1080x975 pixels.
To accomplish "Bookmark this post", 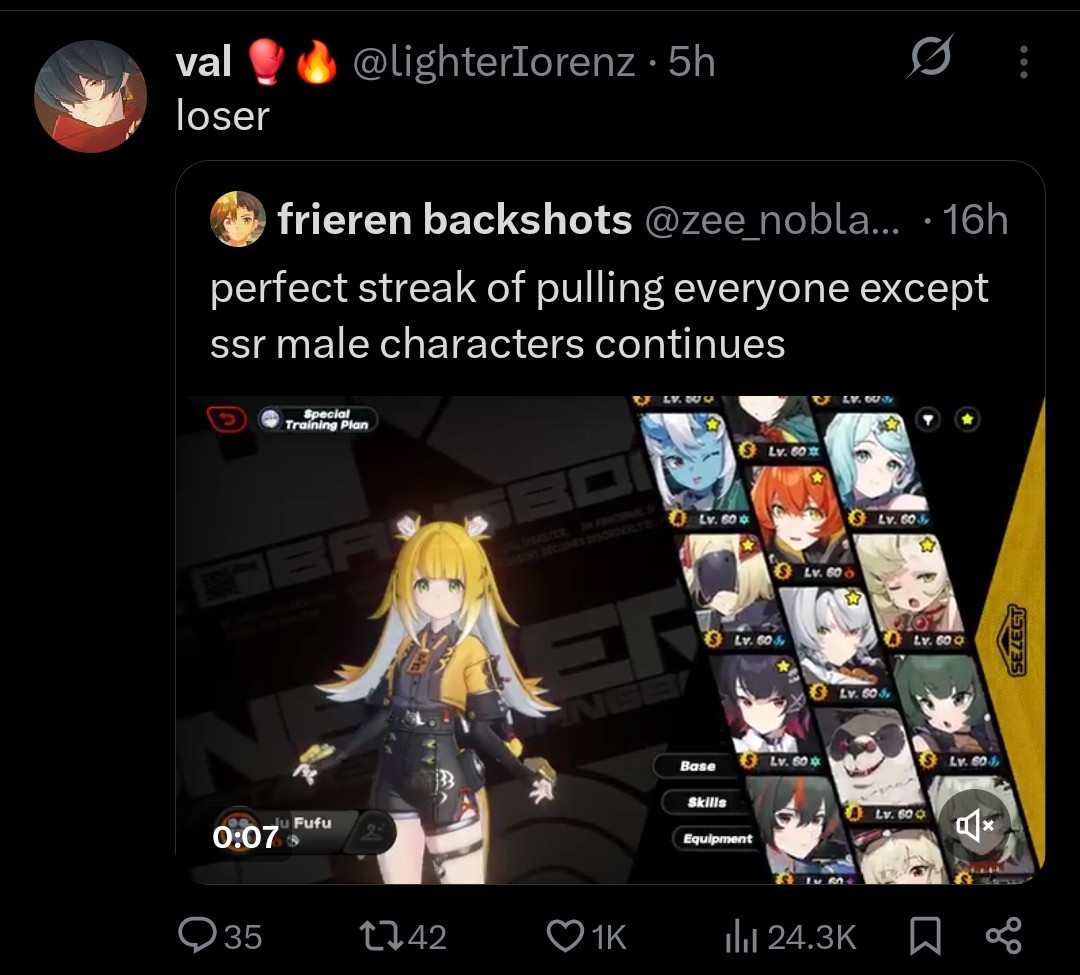I will tap(925, 936).
